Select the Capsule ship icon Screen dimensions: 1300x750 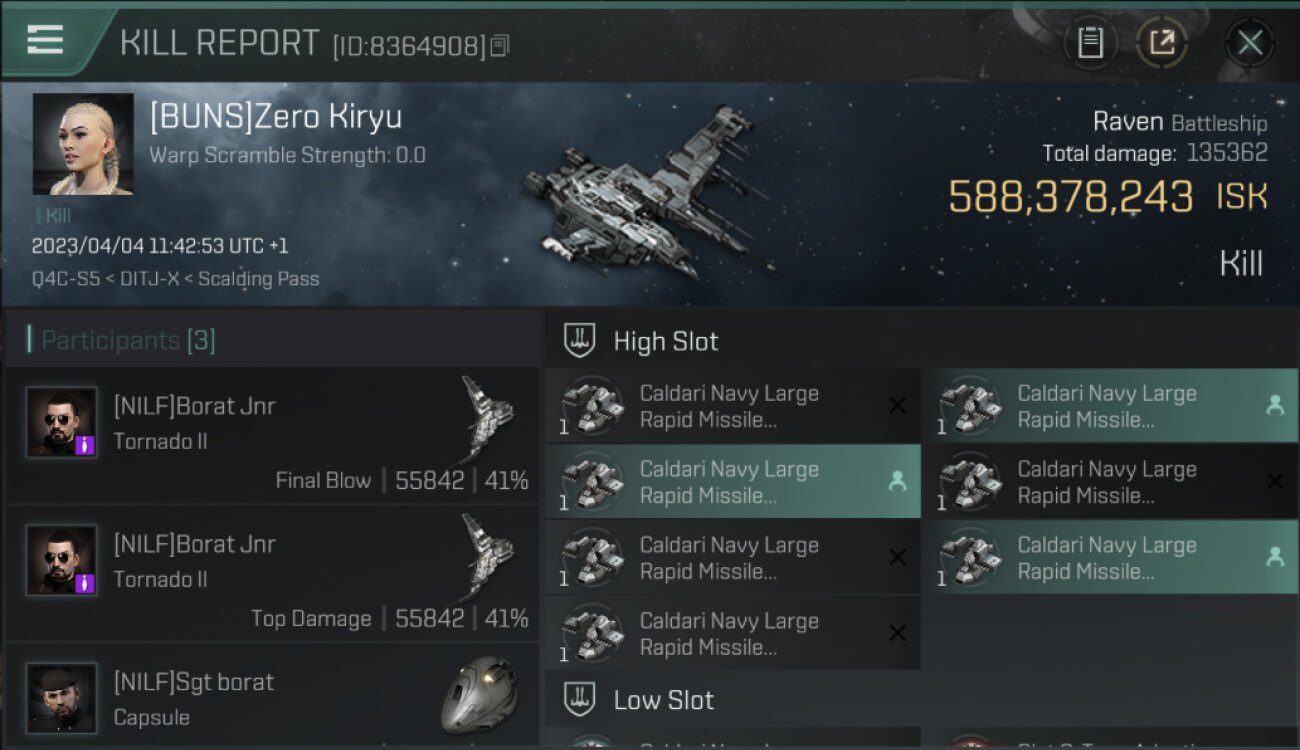[480, 695]
